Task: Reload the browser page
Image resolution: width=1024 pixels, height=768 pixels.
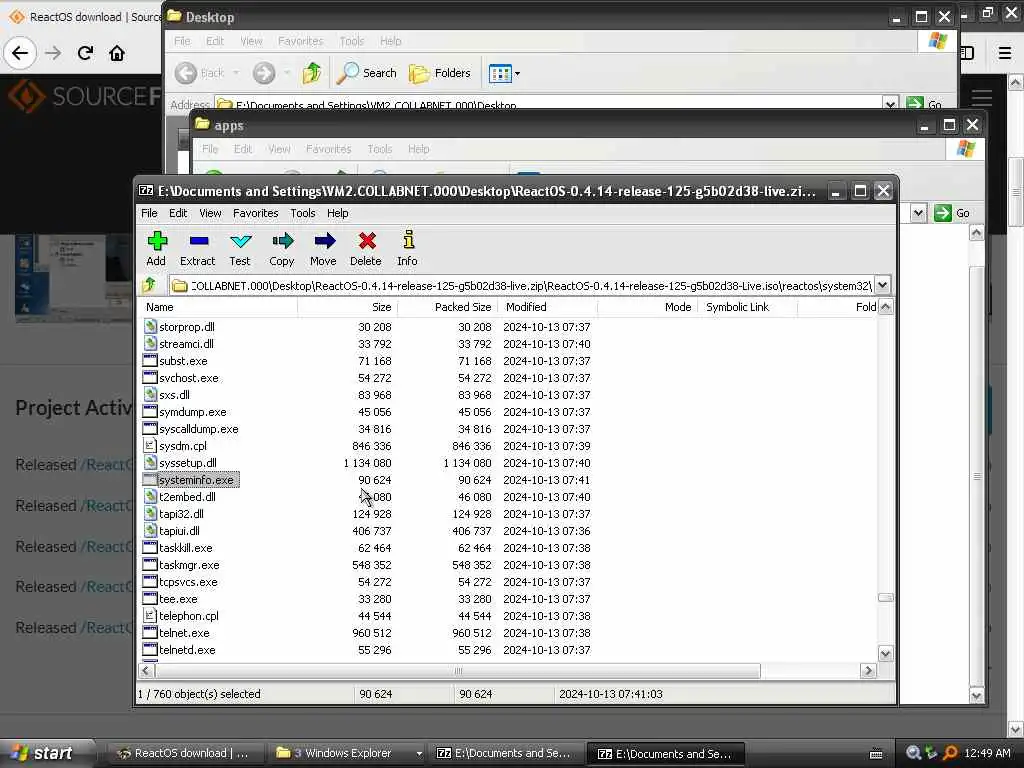Action: click(85, 53)
